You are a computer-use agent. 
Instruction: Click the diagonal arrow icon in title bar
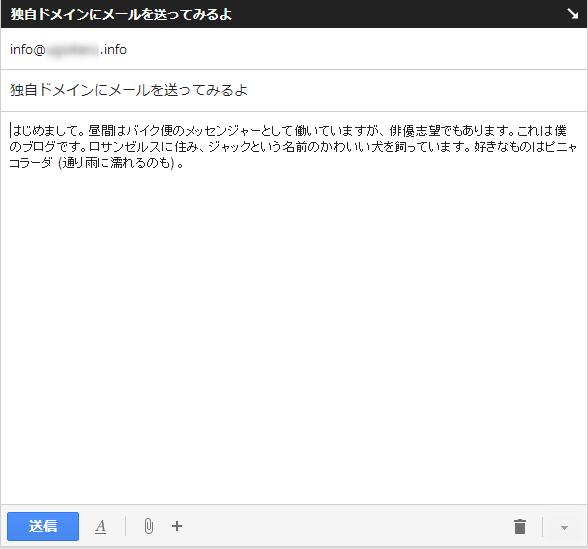tap(573, 14)
